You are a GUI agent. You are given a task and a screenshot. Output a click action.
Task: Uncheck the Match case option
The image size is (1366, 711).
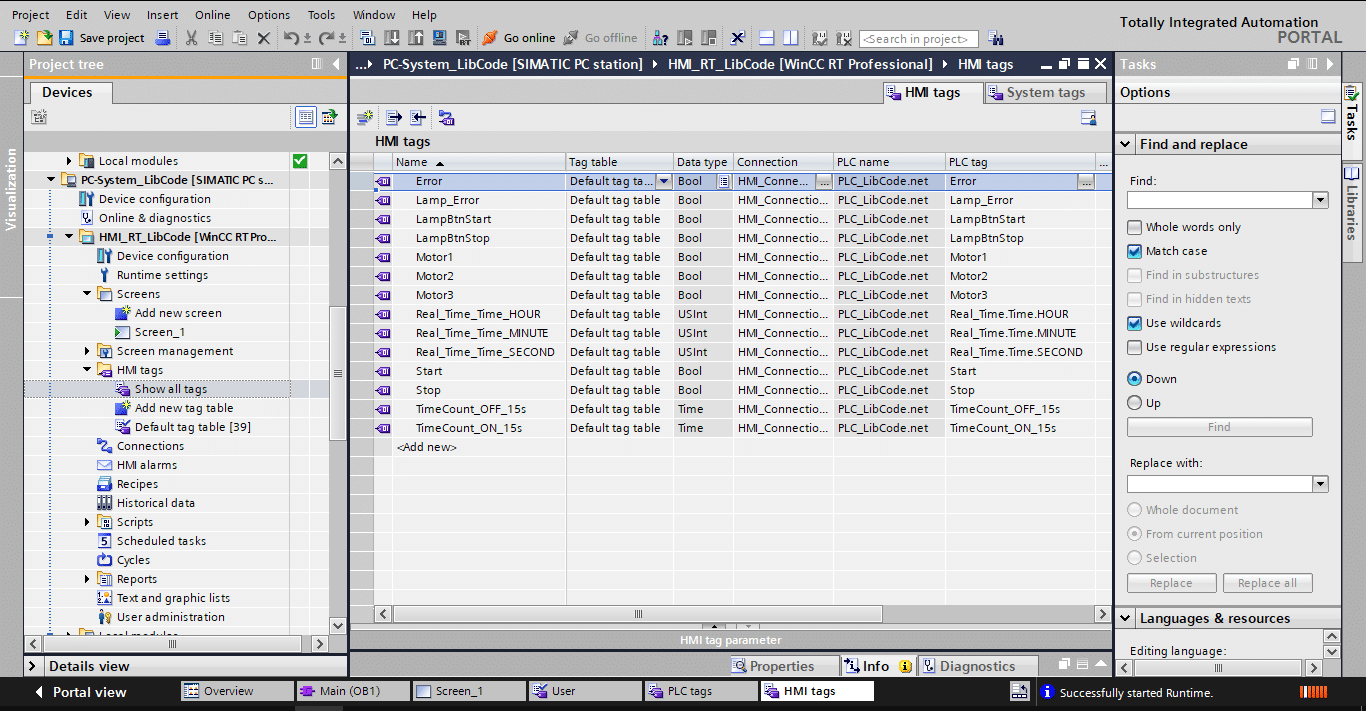pyautogui.click(x=1134, y=251)
